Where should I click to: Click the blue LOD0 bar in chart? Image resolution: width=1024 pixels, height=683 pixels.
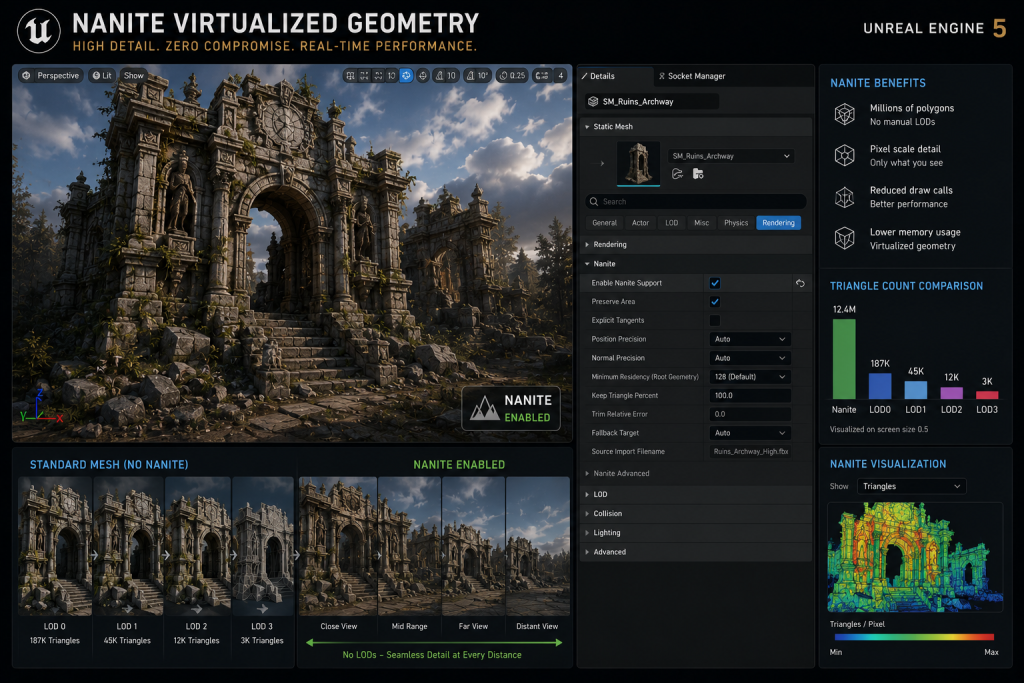coord(880,386)
